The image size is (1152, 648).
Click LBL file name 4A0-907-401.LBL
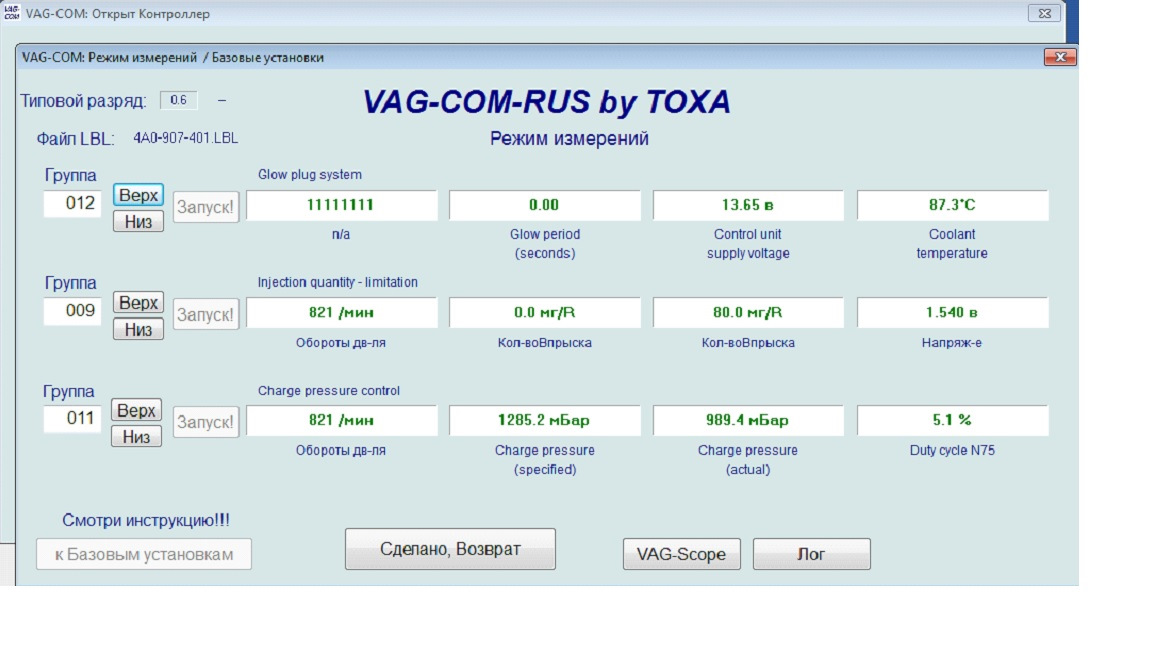[185, 138]
